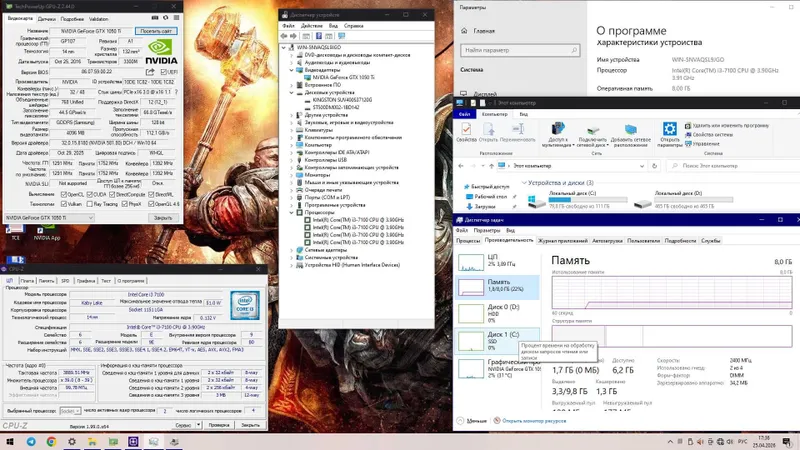Switch to the "Датчики" tab in GPU-Z
This screenshot has width=800, height=450.
point(46,19)
